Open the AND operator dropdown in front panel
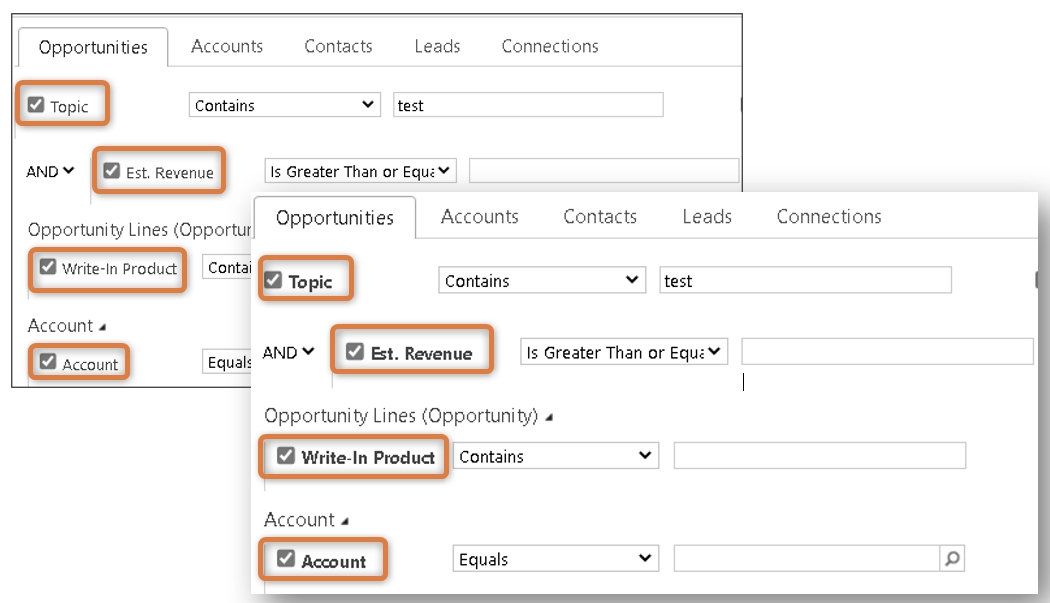Viewport: 1050px width, 603px height. click(x=288, y=352)
